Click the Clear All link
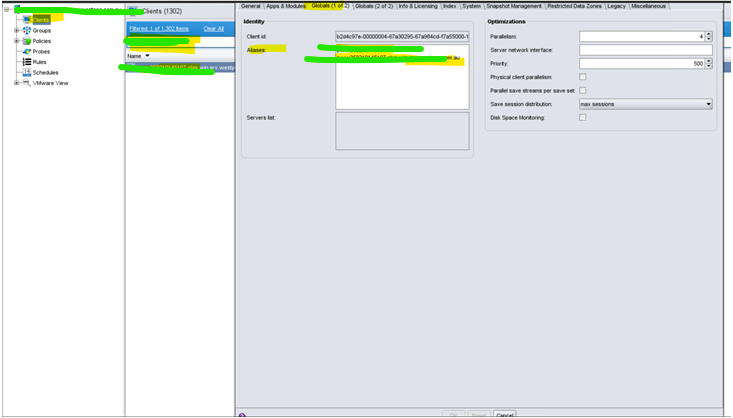Image resolution: width=733 pixels, height=418 pixels. pos(214,29)
